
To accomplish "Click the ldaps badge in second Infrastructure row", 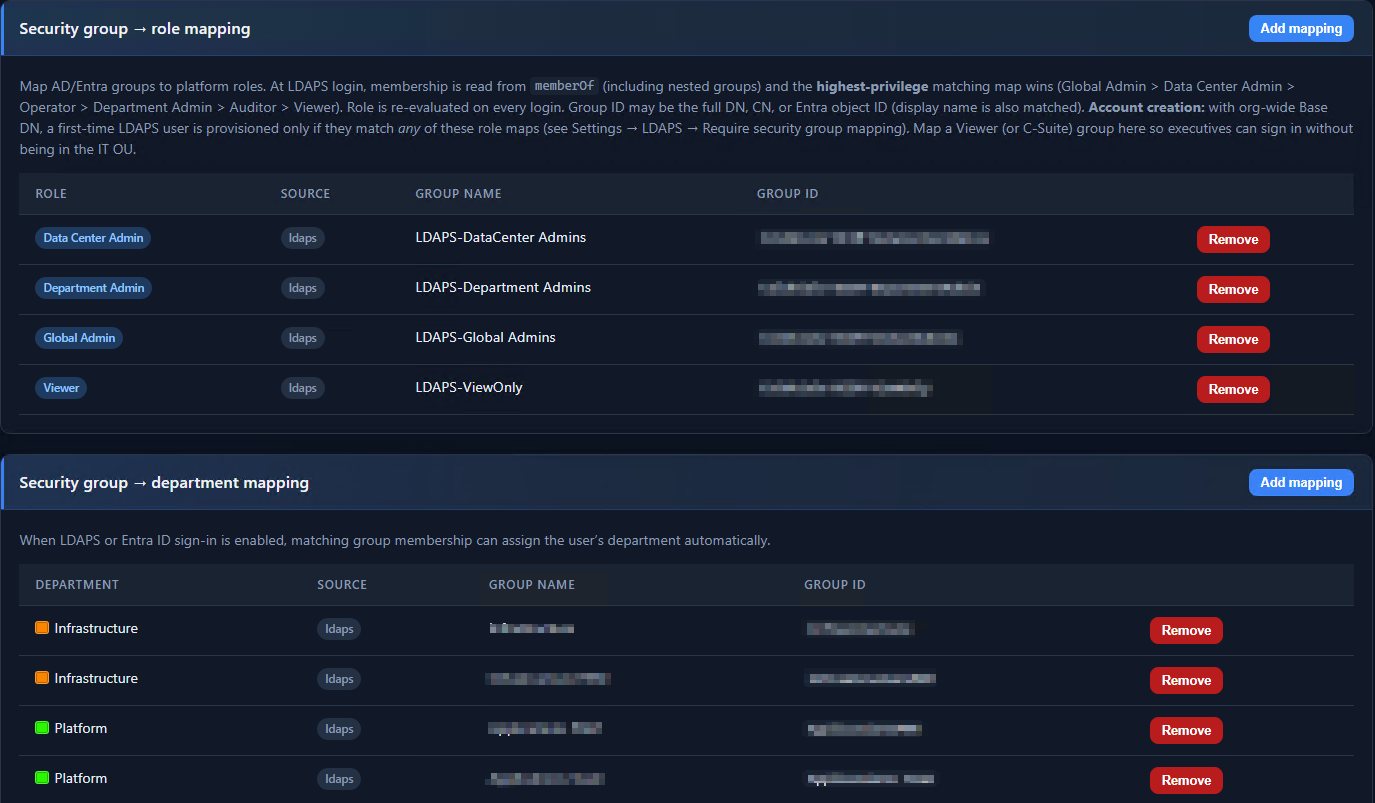I will (339, 679).
